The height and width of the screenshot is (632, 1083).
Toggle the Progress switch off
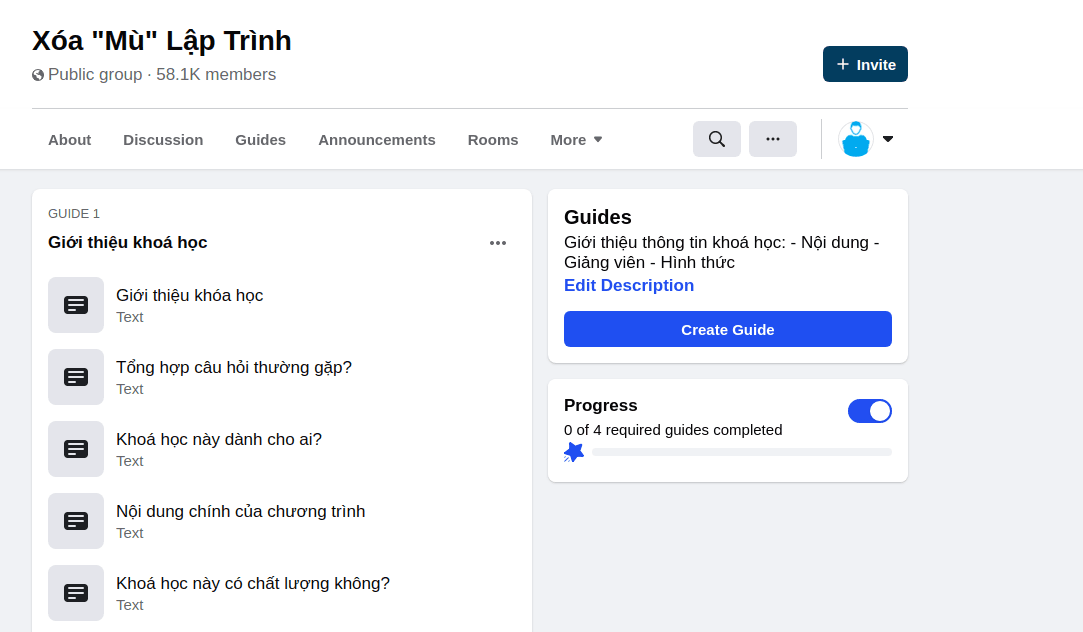869,411
